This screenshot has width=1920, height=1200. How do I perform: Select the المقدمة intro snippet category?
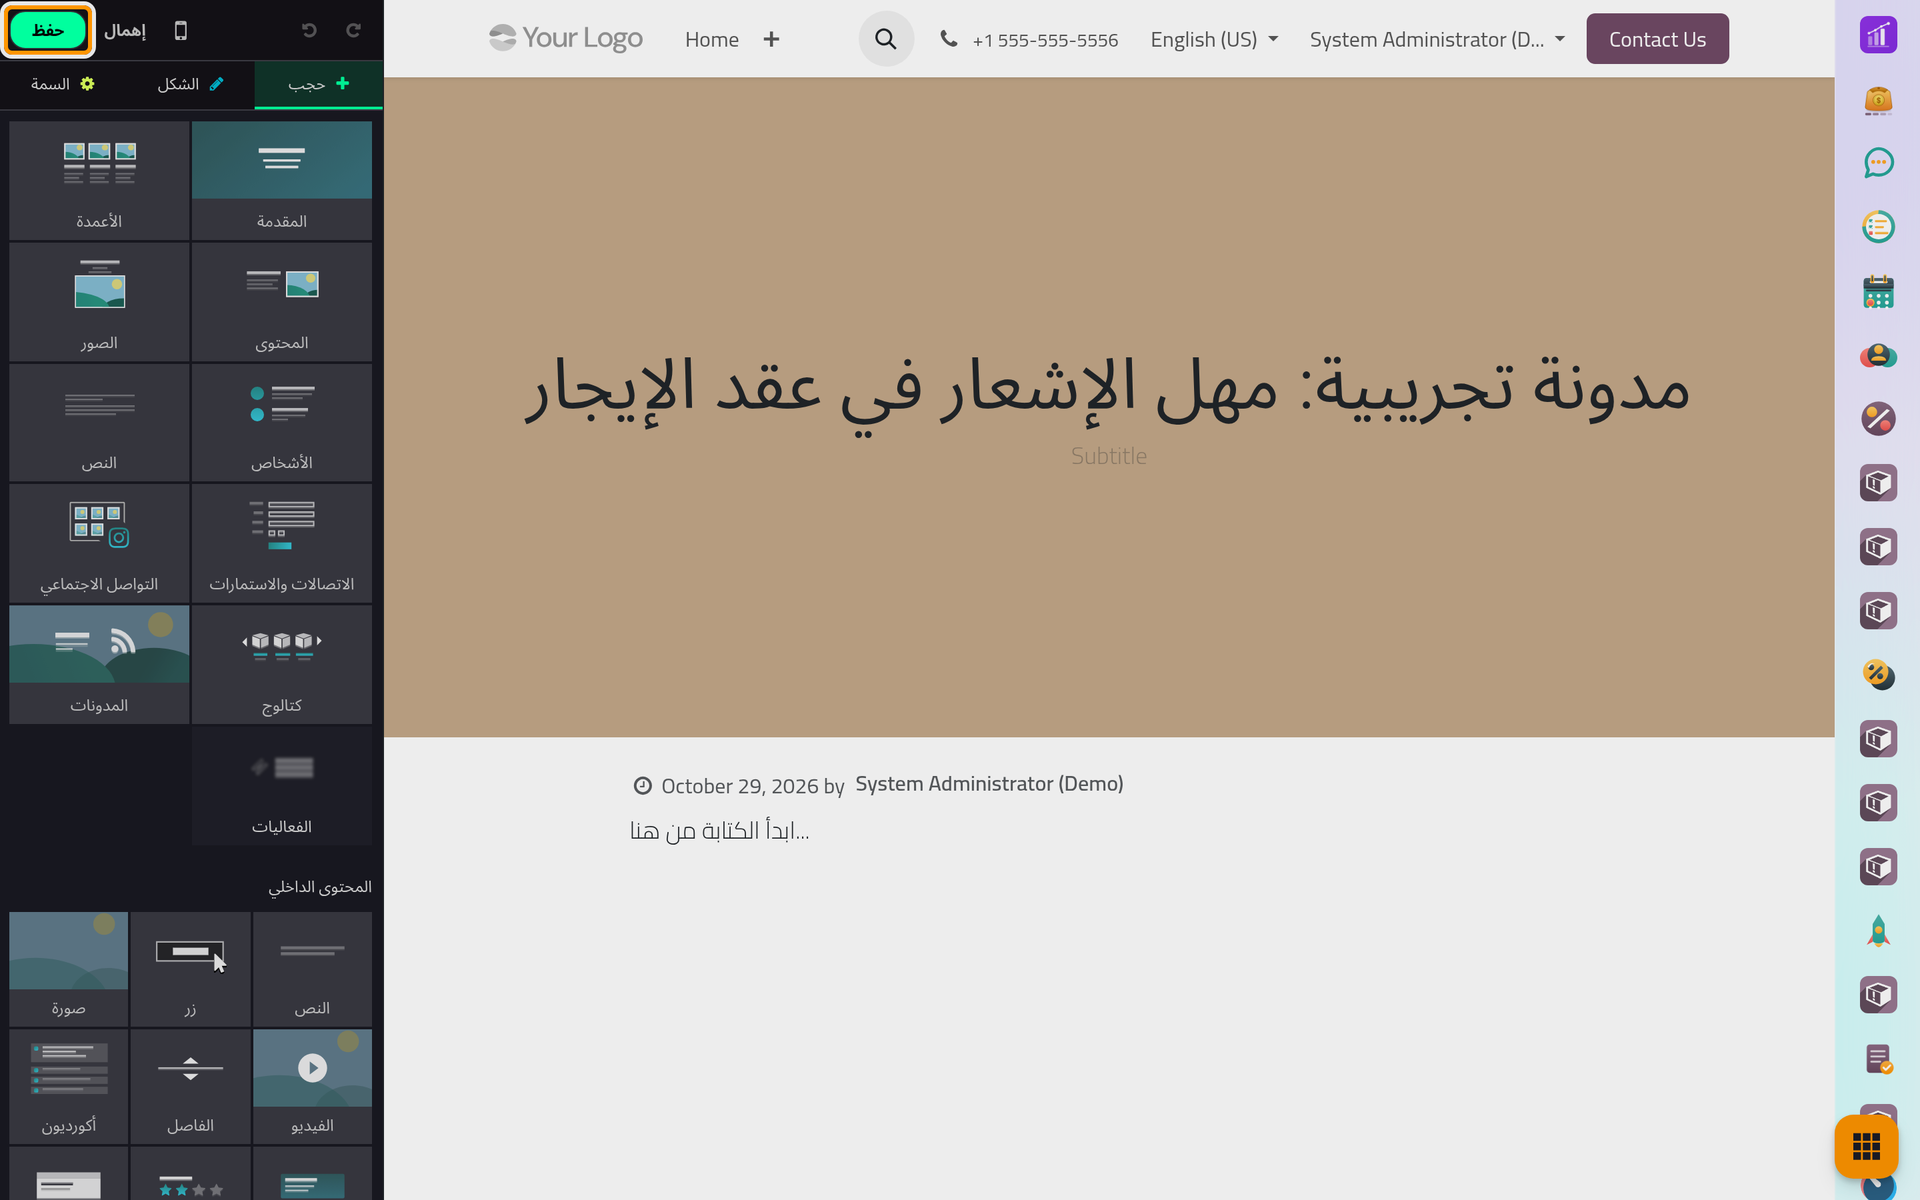pos(282,180)
